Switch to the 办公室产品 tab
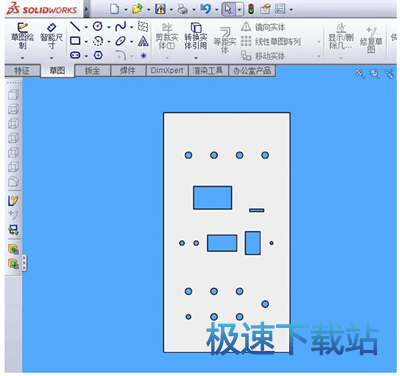Image resolution: width=400 pixels, height=376 pixels. click(x=252, y=71)
